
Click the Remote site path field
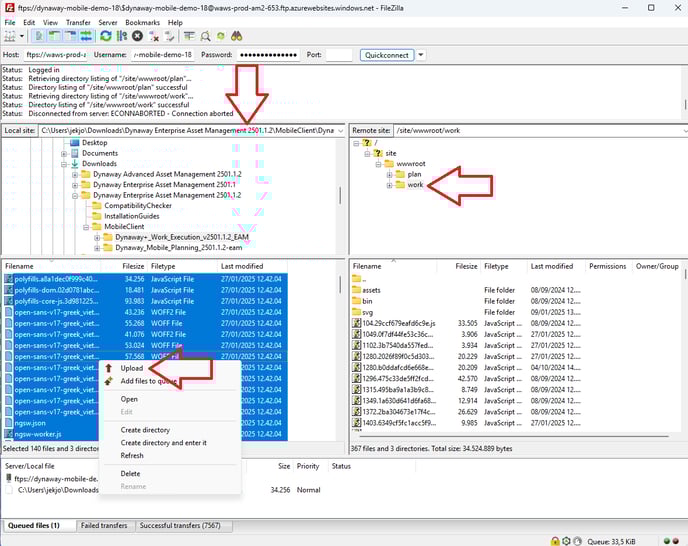point(541,131)
